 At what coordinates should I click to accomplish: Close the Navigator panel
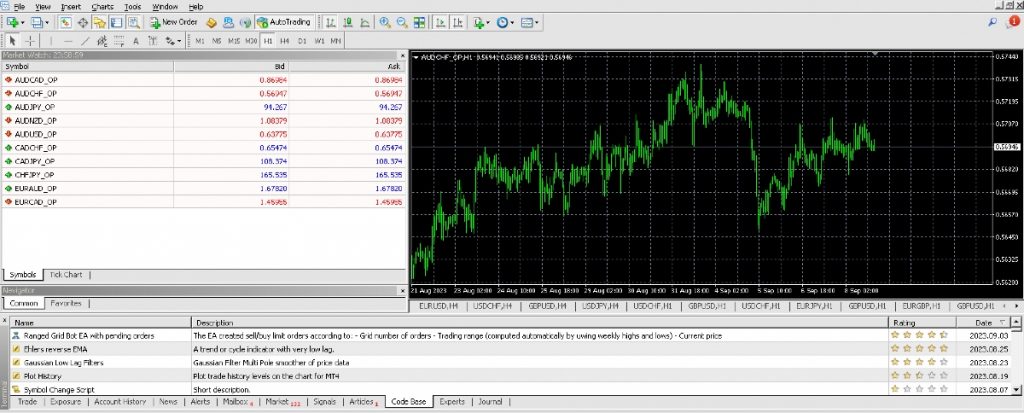pos(401,290)
